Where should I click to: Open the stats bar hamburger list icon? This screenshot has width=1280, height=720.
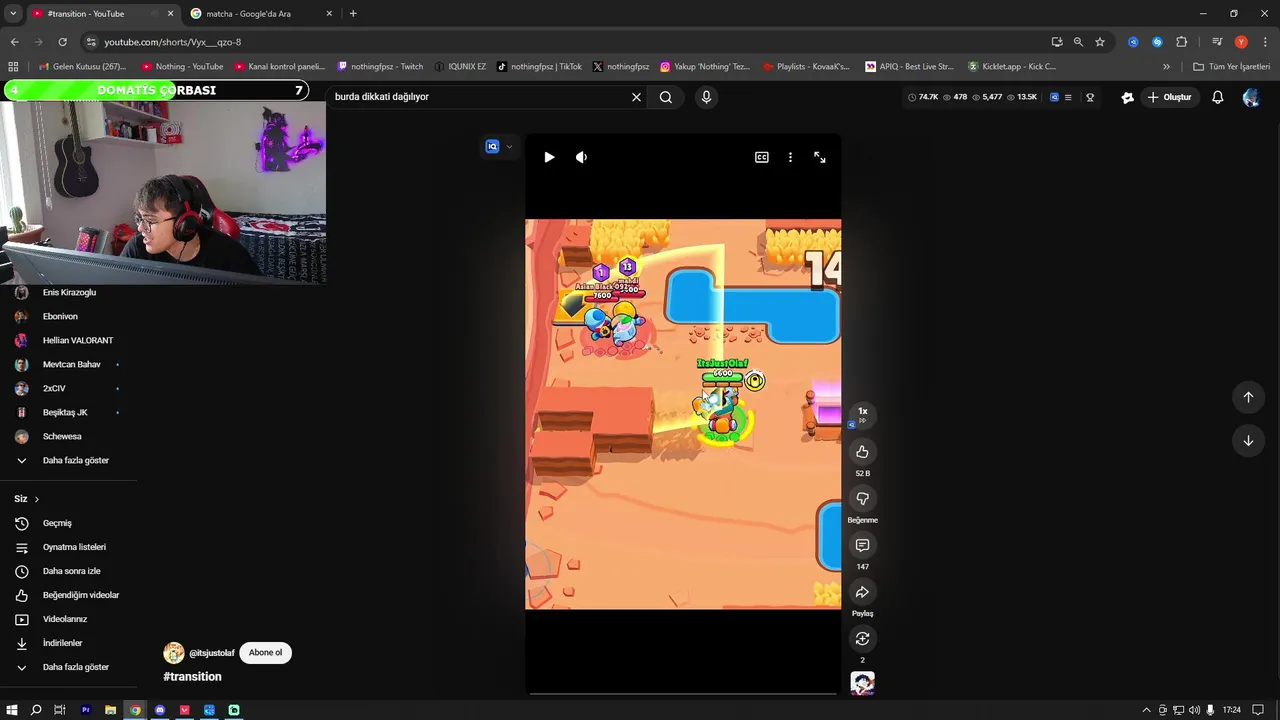(1068, 97)
